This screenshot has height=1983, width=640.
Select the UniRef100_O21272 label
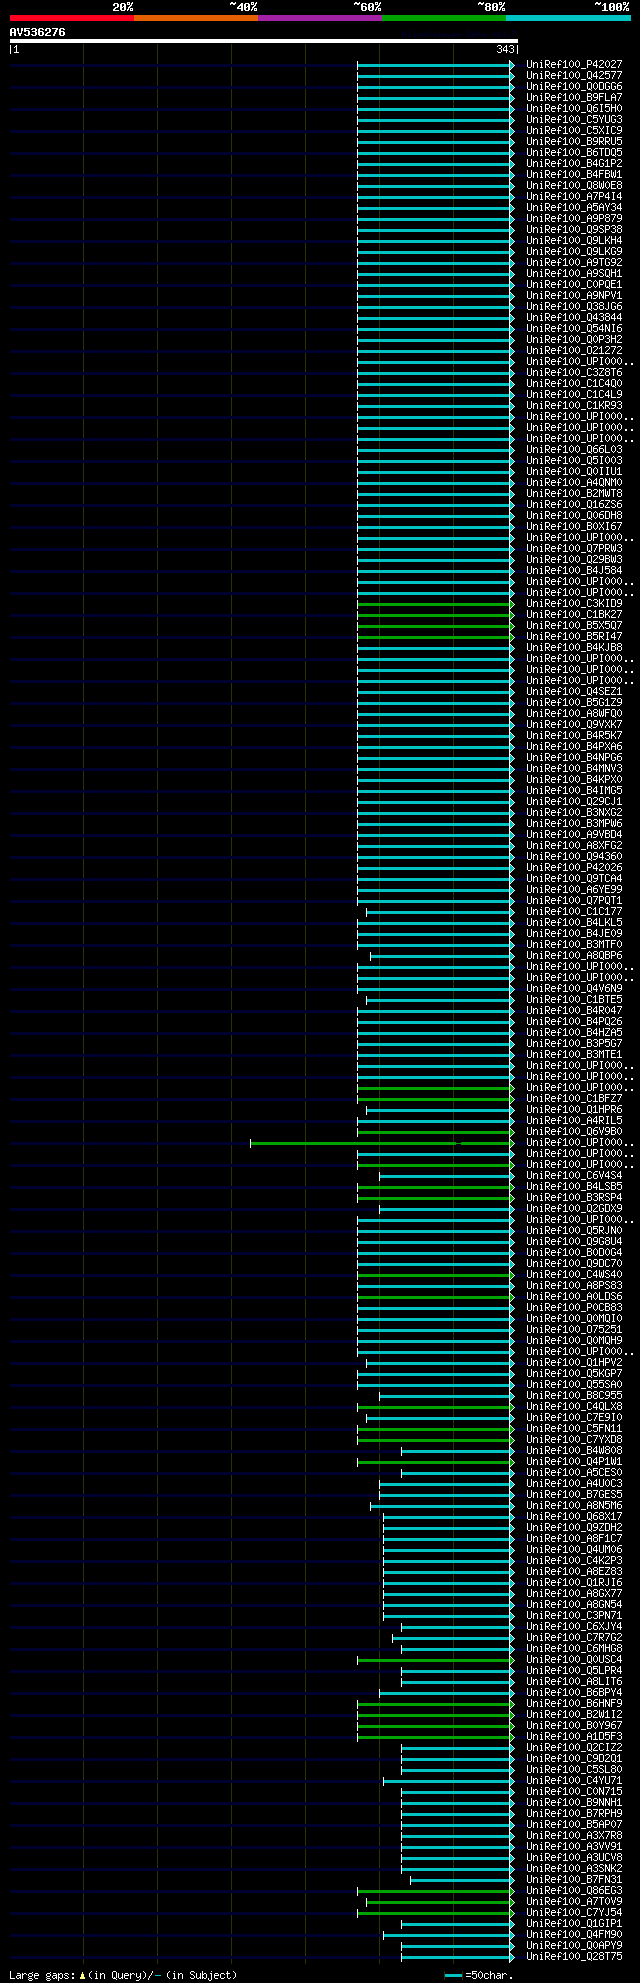574,350
